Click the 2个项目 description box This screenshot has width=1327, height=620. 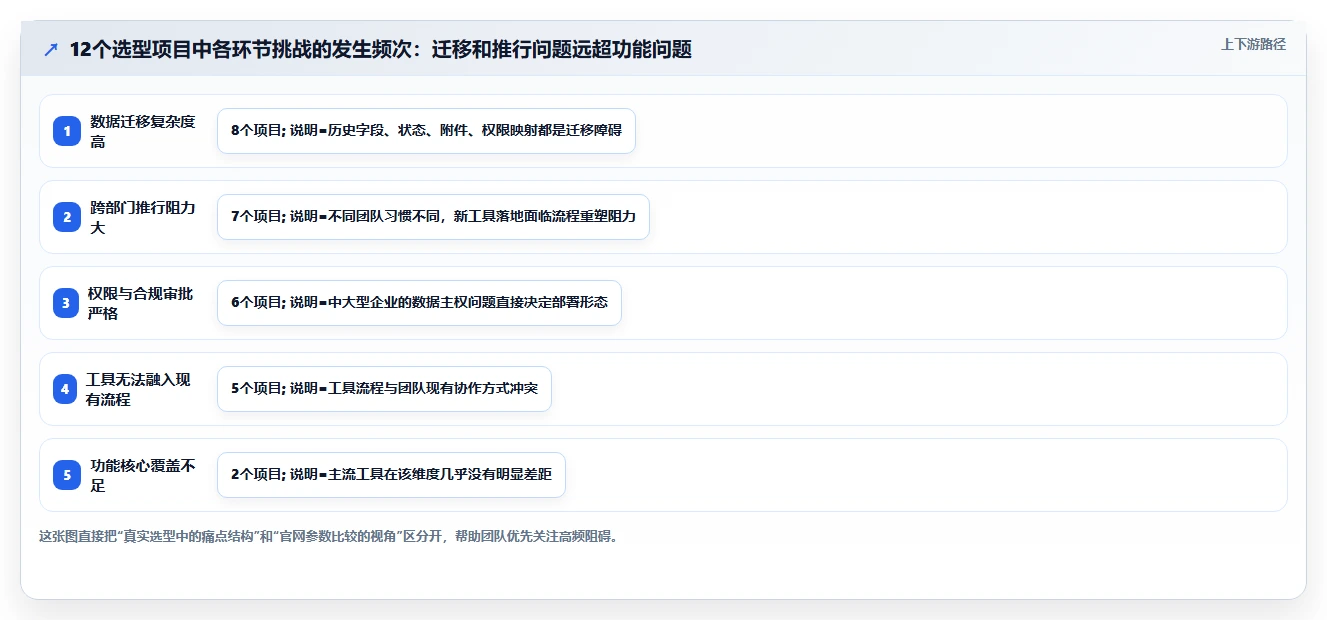coord(391,475)
